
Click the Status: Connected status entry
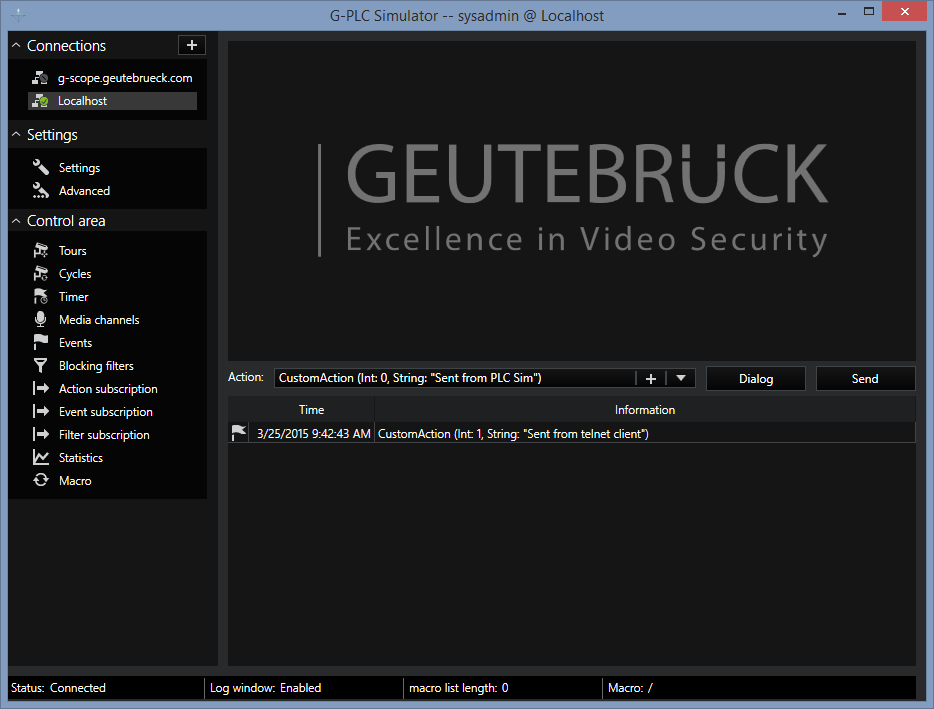point(58,688)
